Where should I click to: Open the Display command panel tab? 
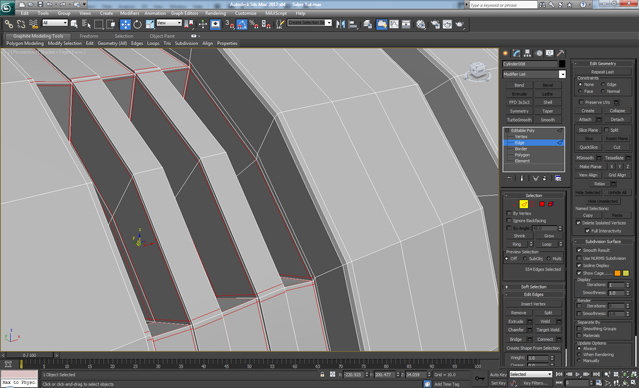pos(550,53)
